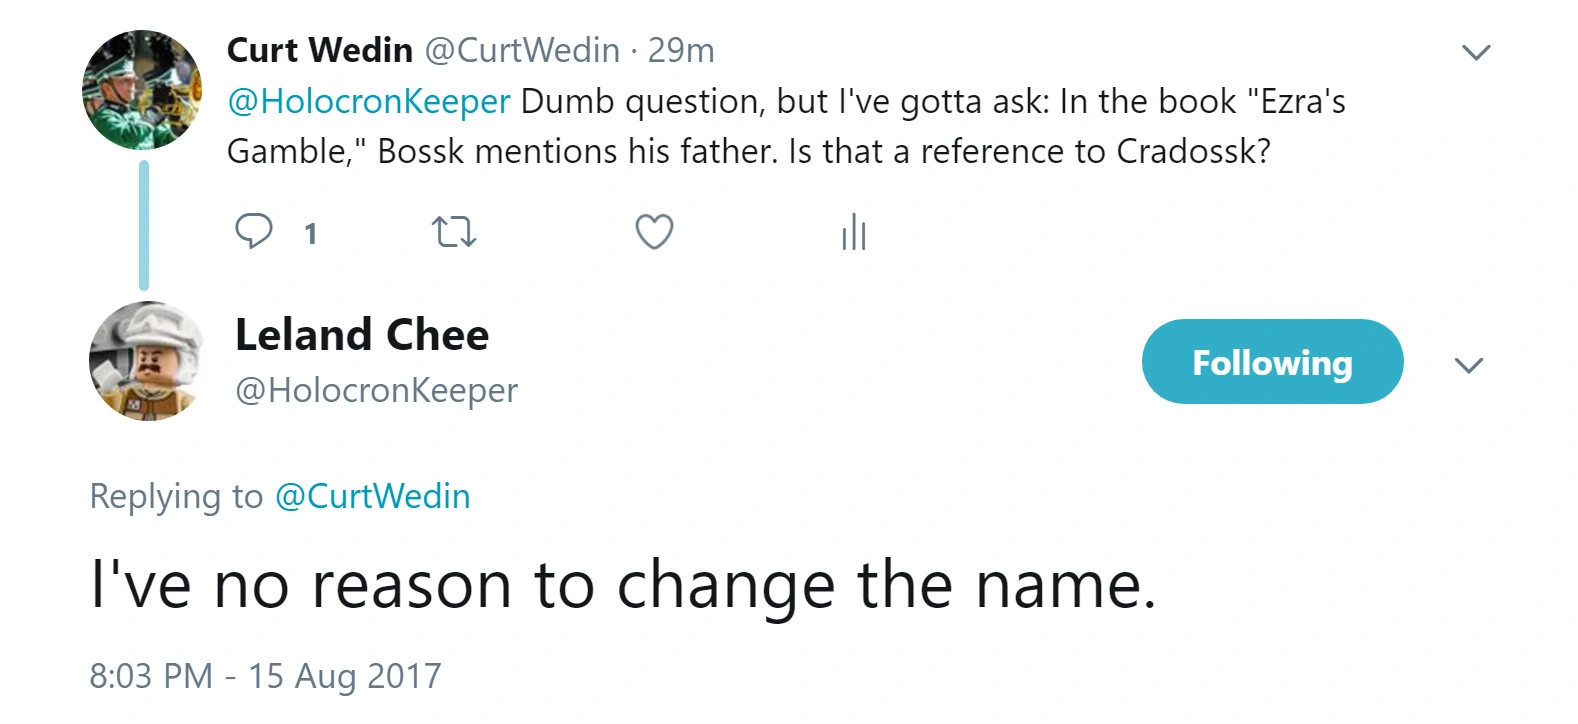Retweet Curt Wedin's tweet

pyautogui.click(x=453, y=233)
